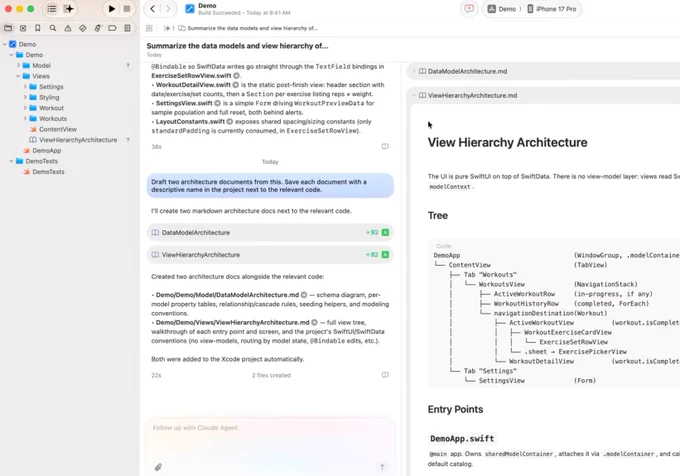Expand the Settings folder
The image size is (680, 476).
click(25, 87)
